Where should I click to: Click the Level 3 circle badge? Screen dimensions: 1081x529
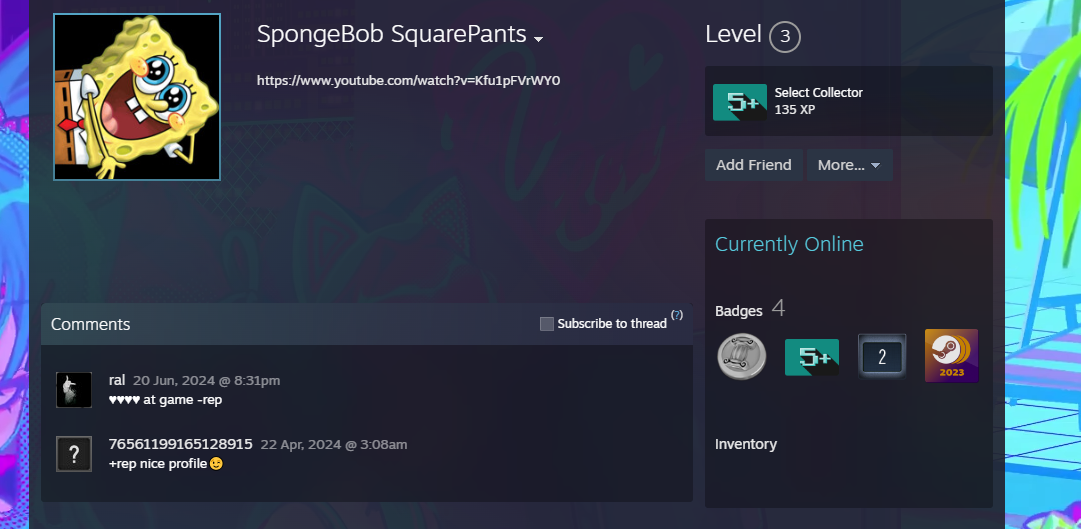click(785, 37)
